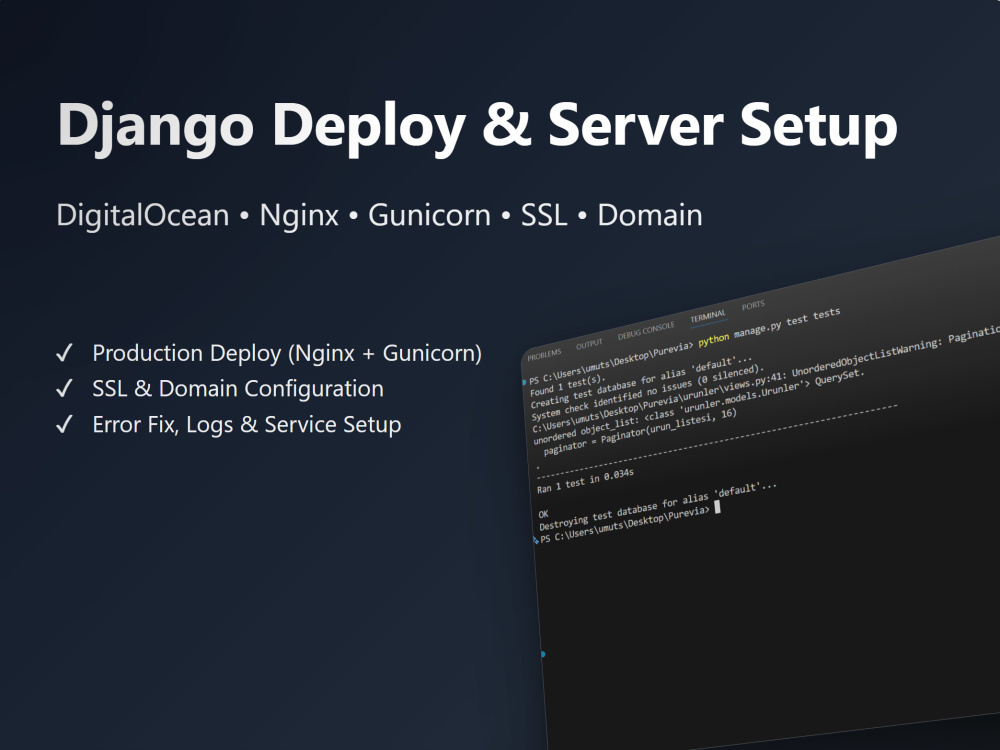Switch to the OUTPUT tab
This screenshot has width=1000, height=750.
point(589,344)
